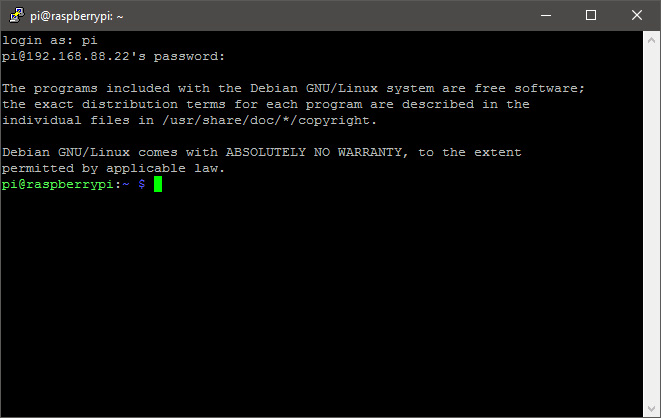Viewport: 661px width, 418px height.
Task: Click the green pi@raspberrypi prompt text
Action: [x=60, y=185]
